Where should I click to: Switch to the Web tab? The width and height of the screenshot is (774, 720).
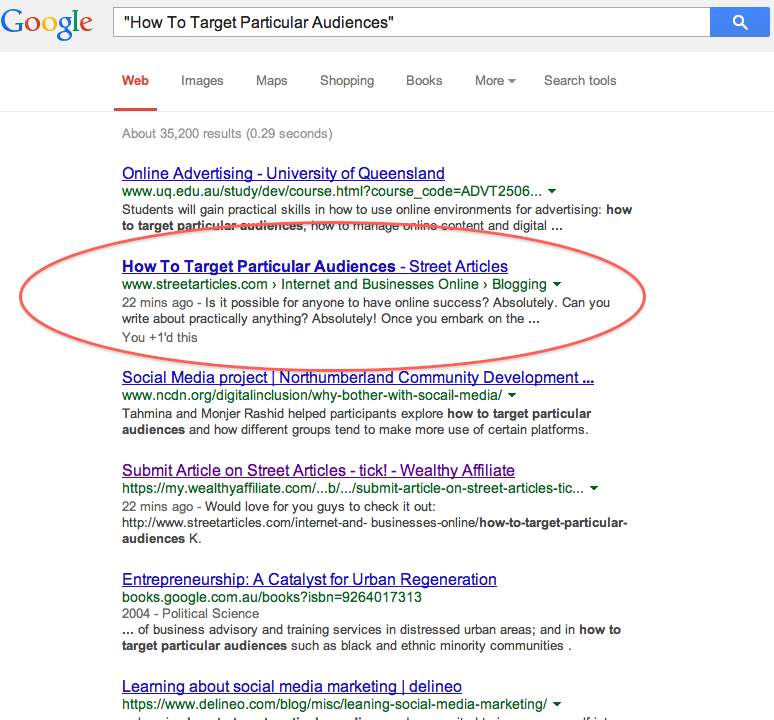tap(135, 80)
